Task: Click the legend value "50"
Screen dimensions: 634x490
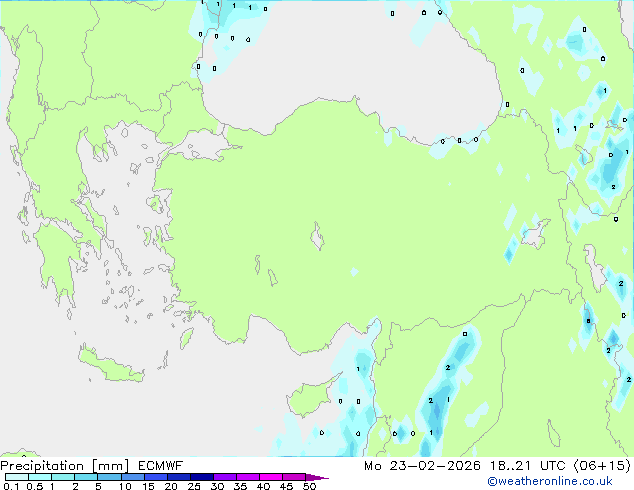Action: (309, 486)
